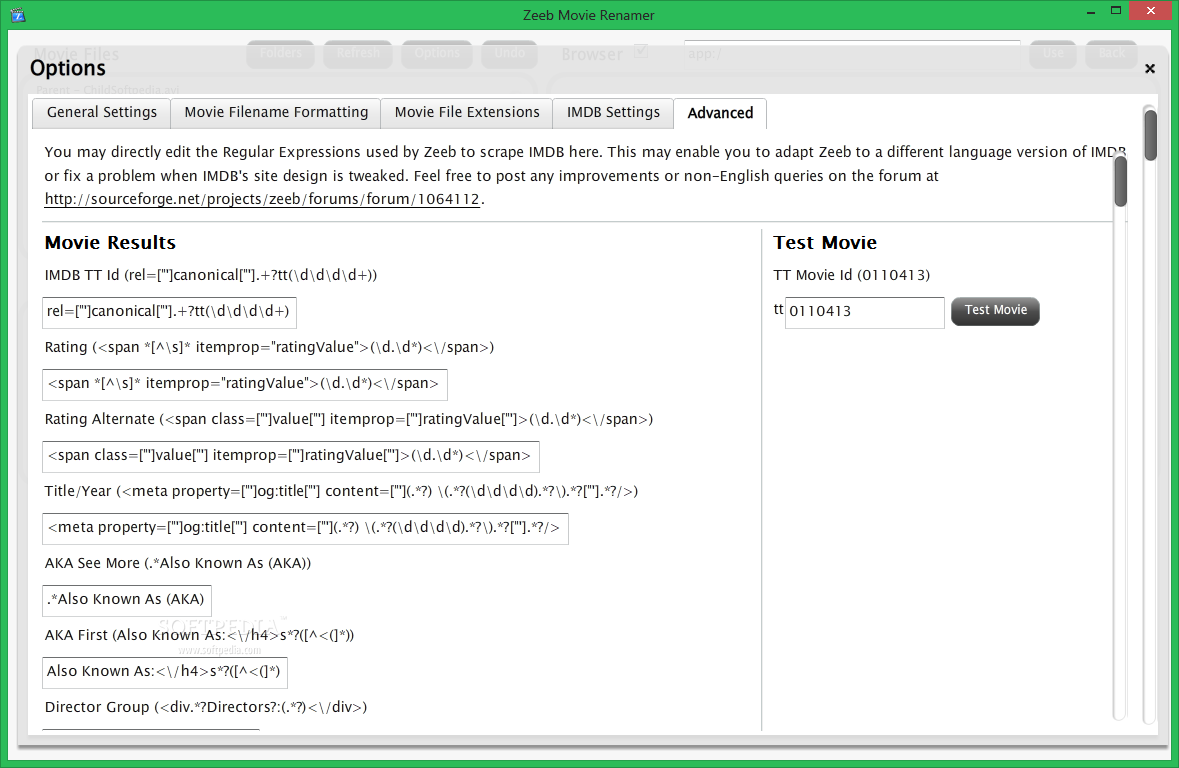Click the 'TT Movie Id (0110413)' label
The width and height of the screenshot is (1179, 768).
(852, 275)
